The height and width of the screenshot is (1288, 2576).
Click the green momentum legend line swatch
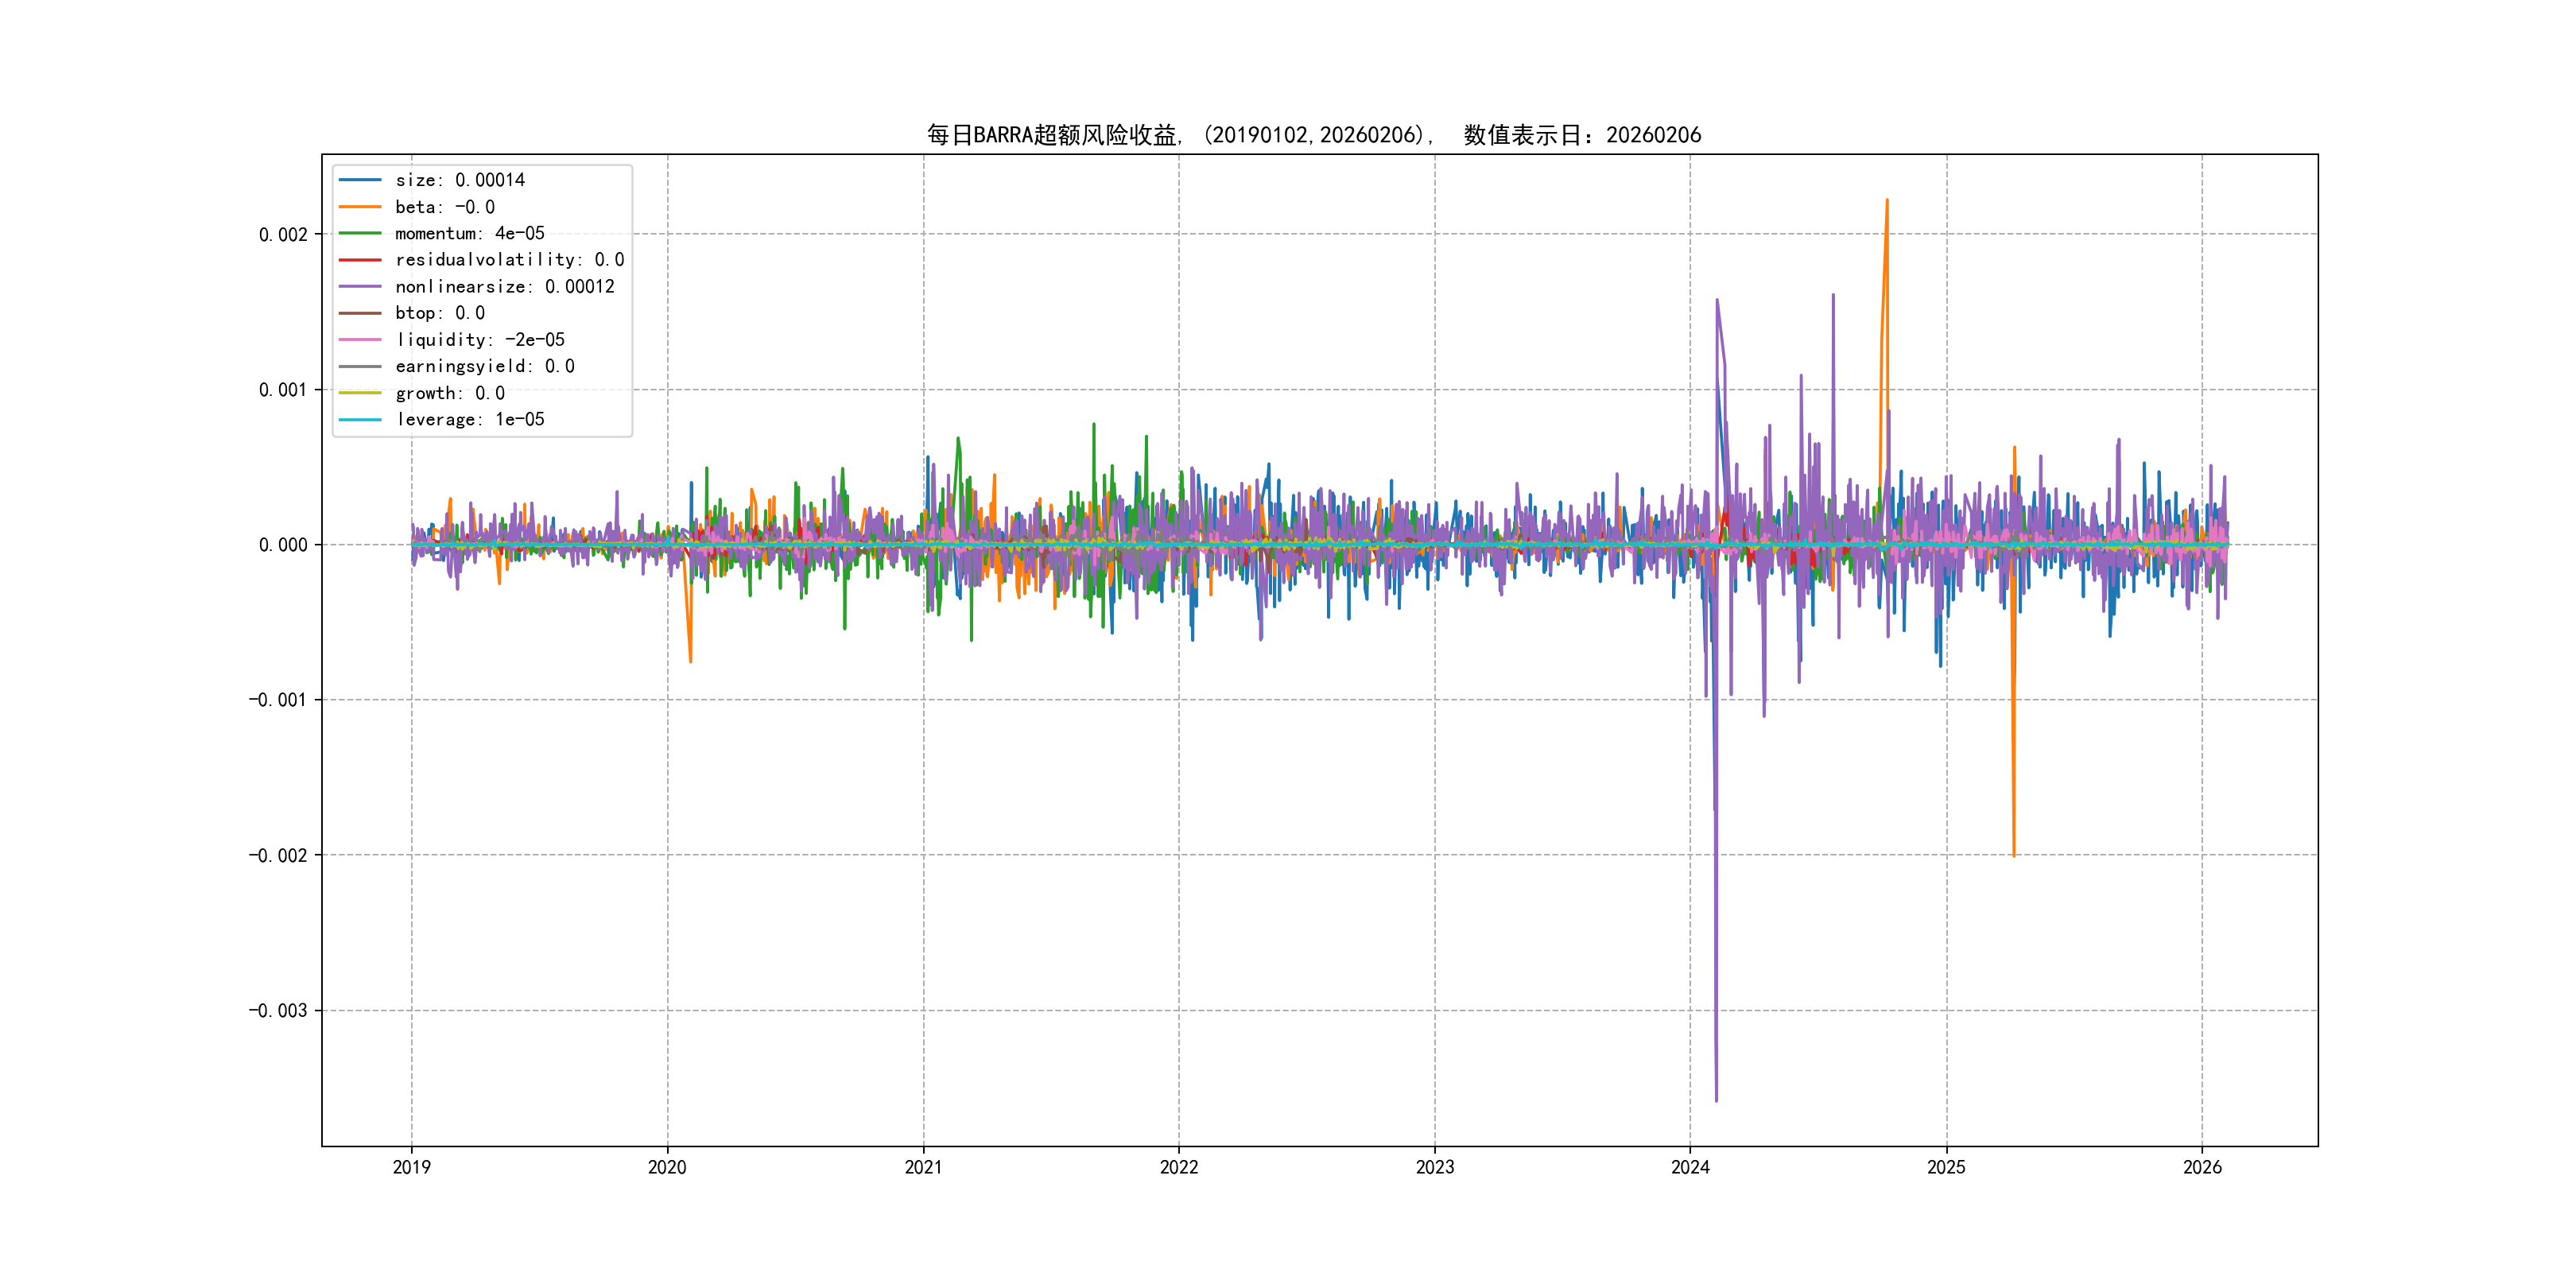point(360,233)
